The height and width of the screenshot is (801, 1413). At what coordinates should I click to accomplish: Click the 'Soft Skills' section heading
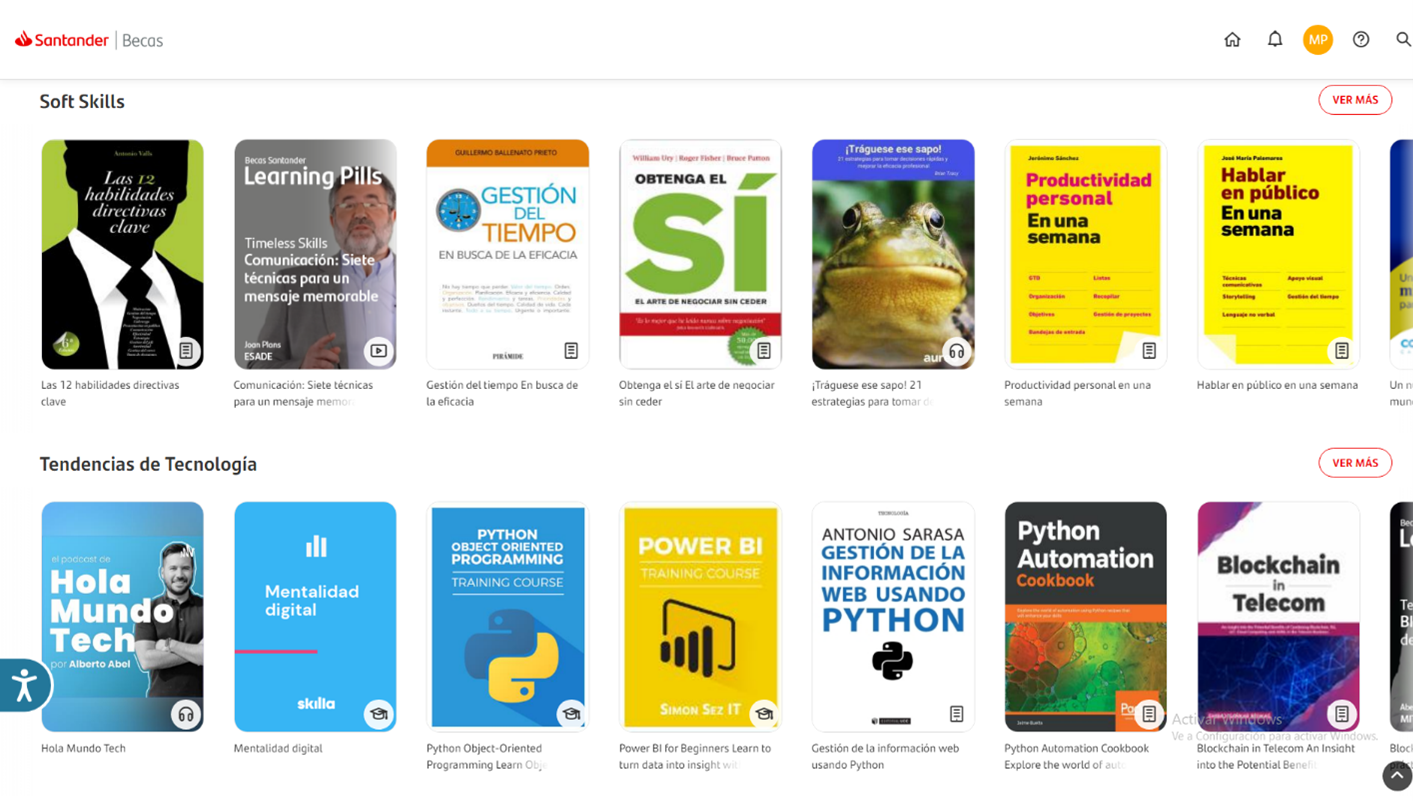[82, 101]
